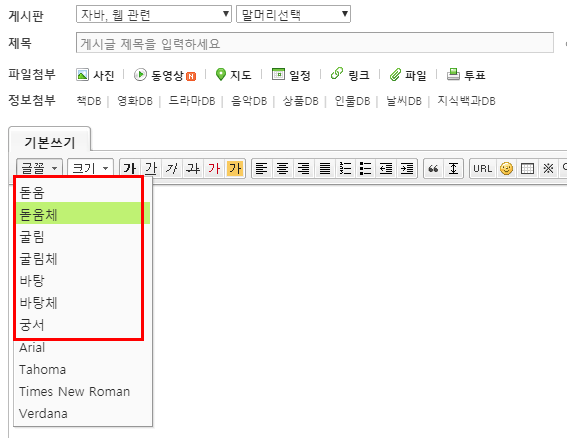567x438 pixels.
Task: Open special characters ※ picker
Action: [548, 169]
